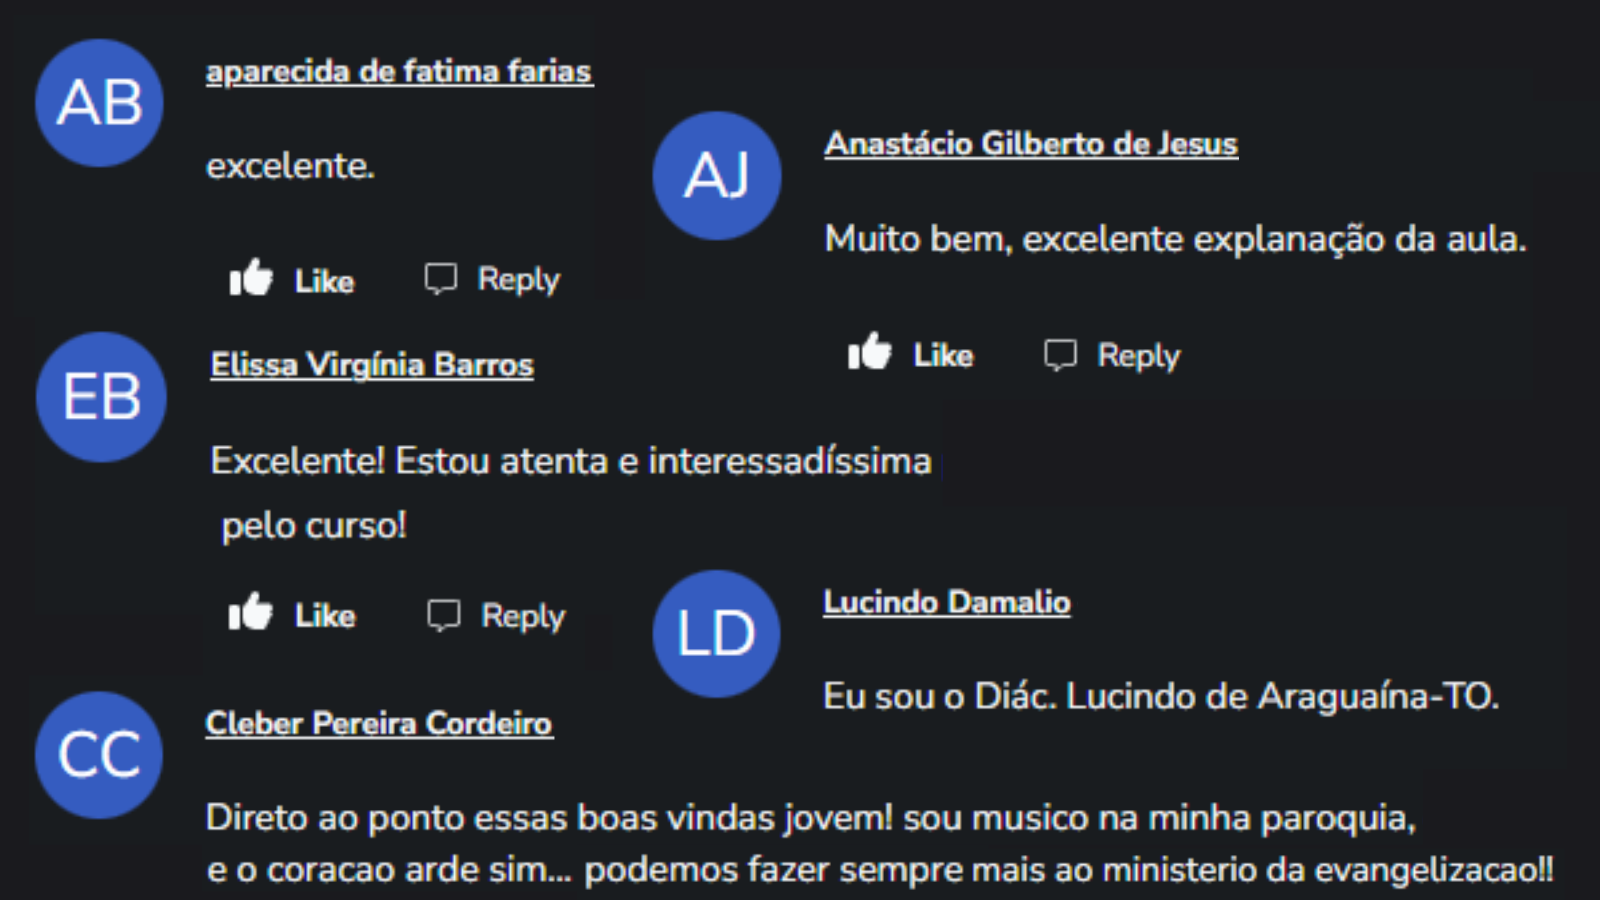Click Reply bubble icon on Anastácio's comment

(x=1060, y=354)
